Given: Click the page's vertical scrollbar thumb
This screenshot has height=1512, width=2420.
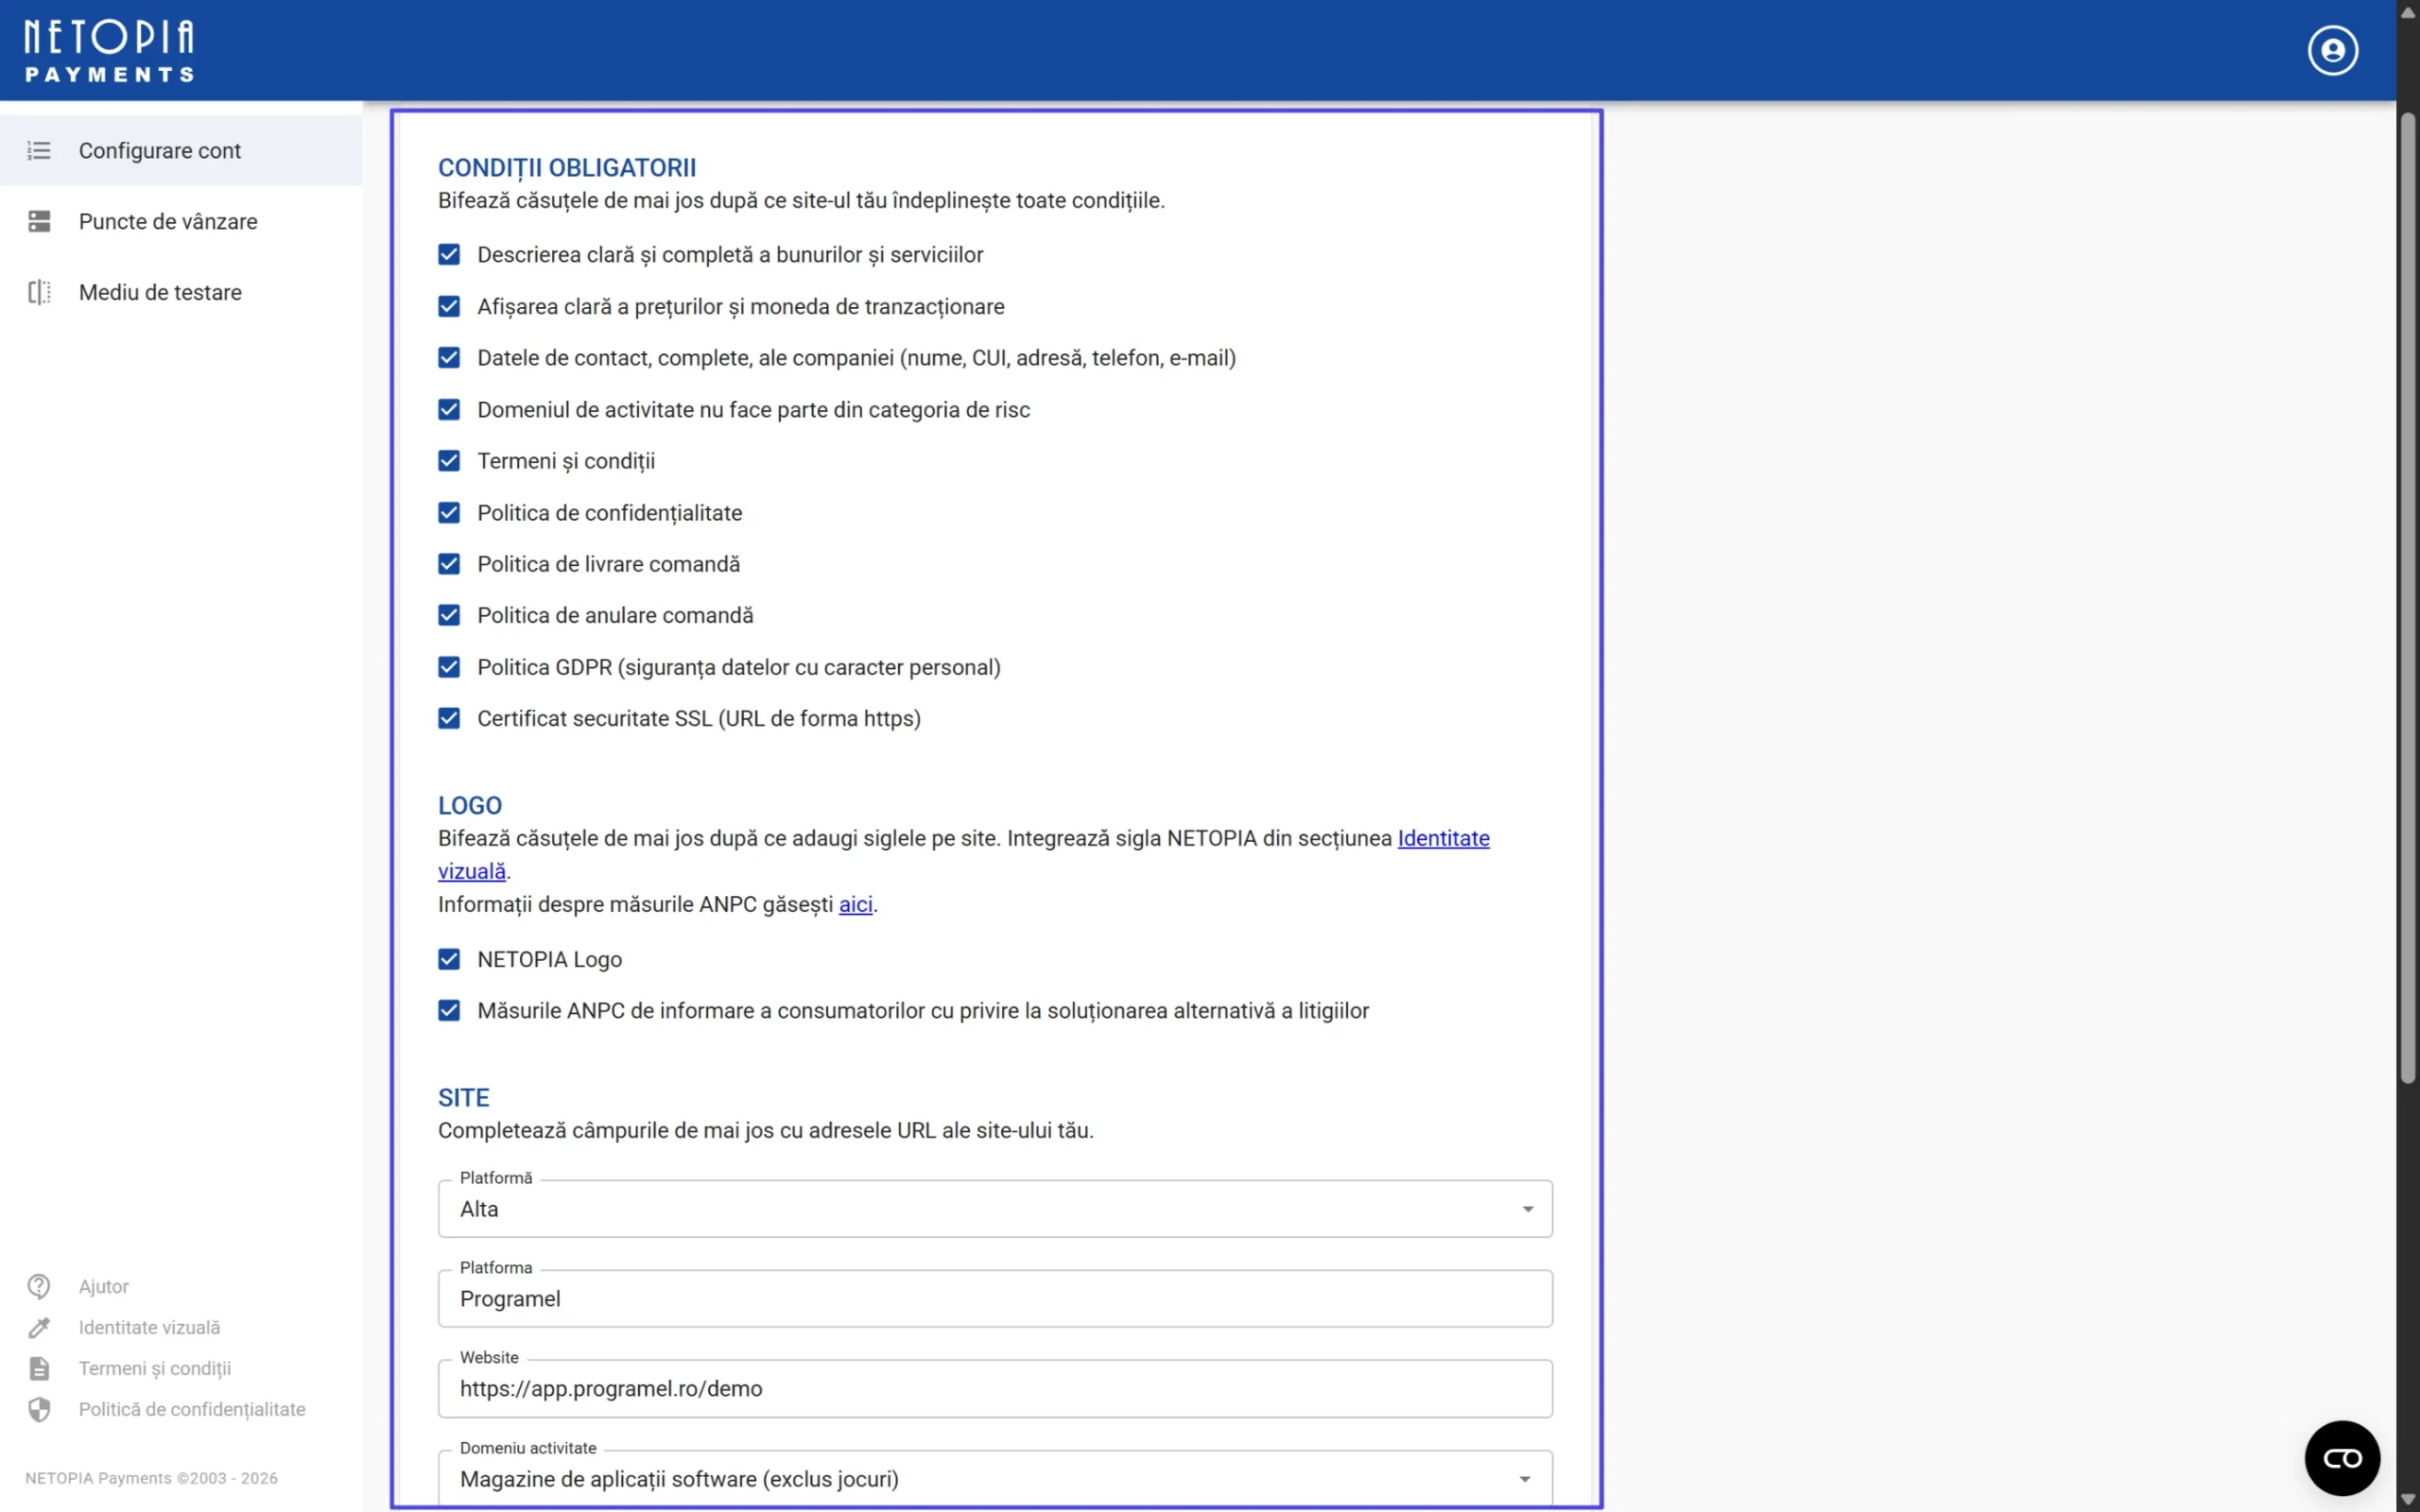Looking at the screenshot, I should pos(2407,600).
